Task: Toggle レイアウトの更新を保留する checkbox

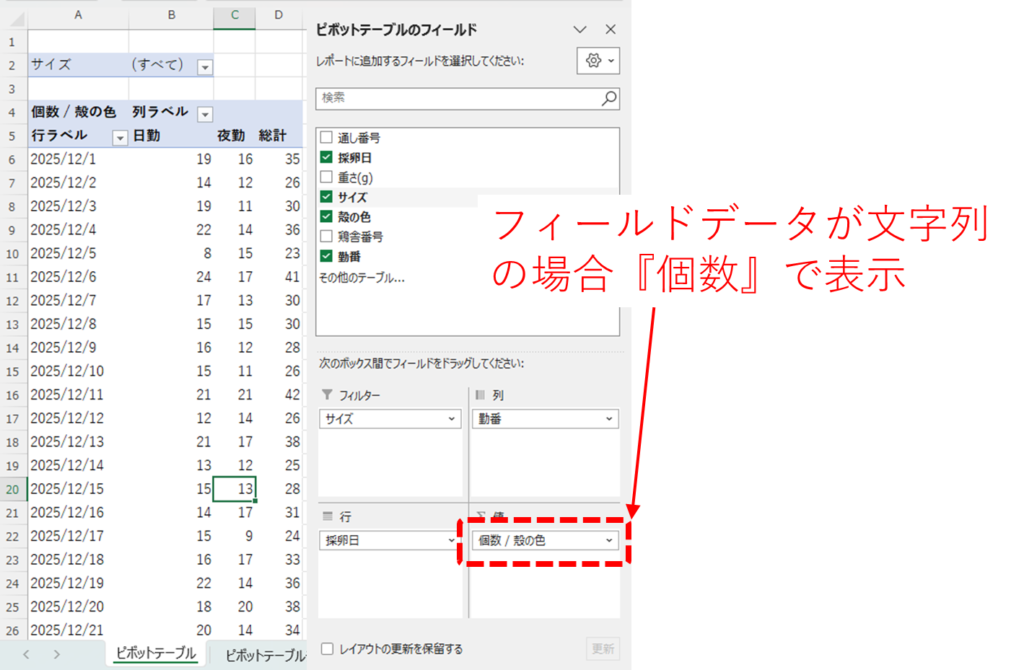Action: click(327, 649)
